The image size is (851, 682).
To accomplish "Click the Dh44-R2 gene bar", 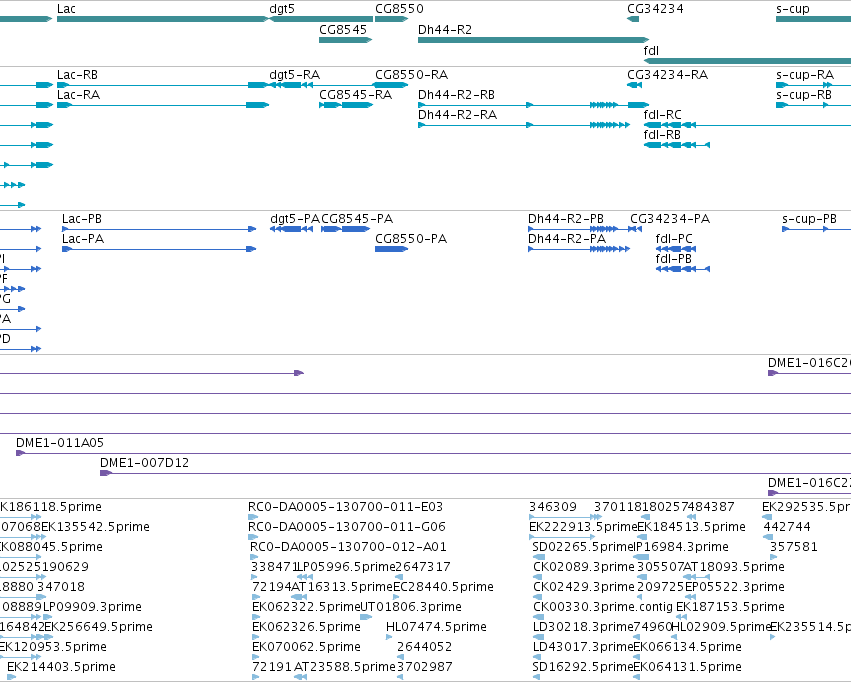I will (x=534, y=40).
